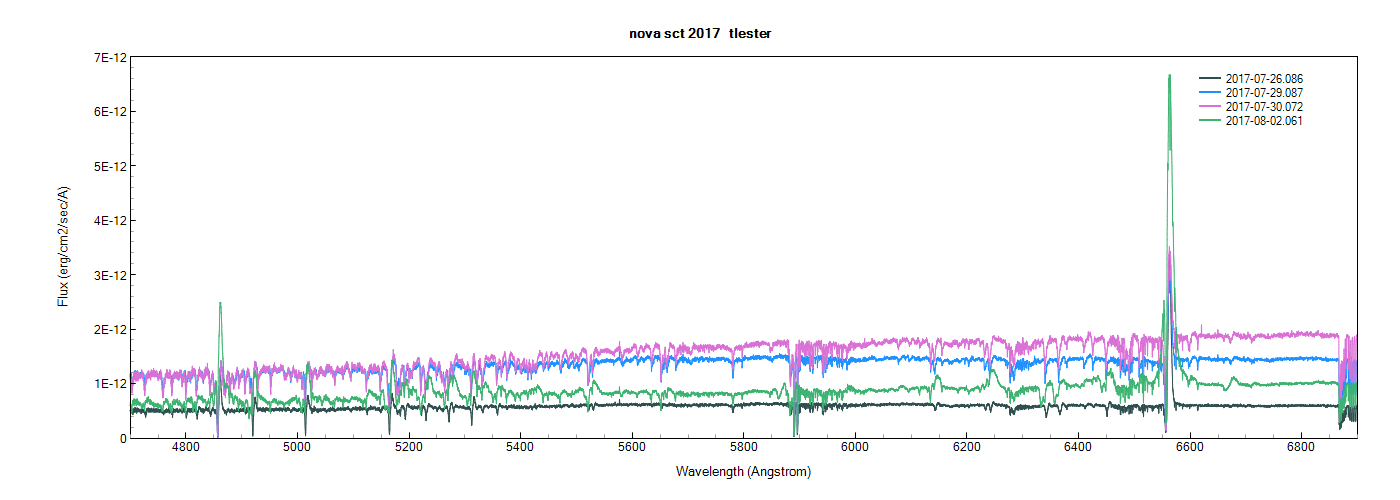The height and width of the screenshot is (500, 1400).
Task: Click the 4800 tick label on the x-axis
Action: (186, 450)
